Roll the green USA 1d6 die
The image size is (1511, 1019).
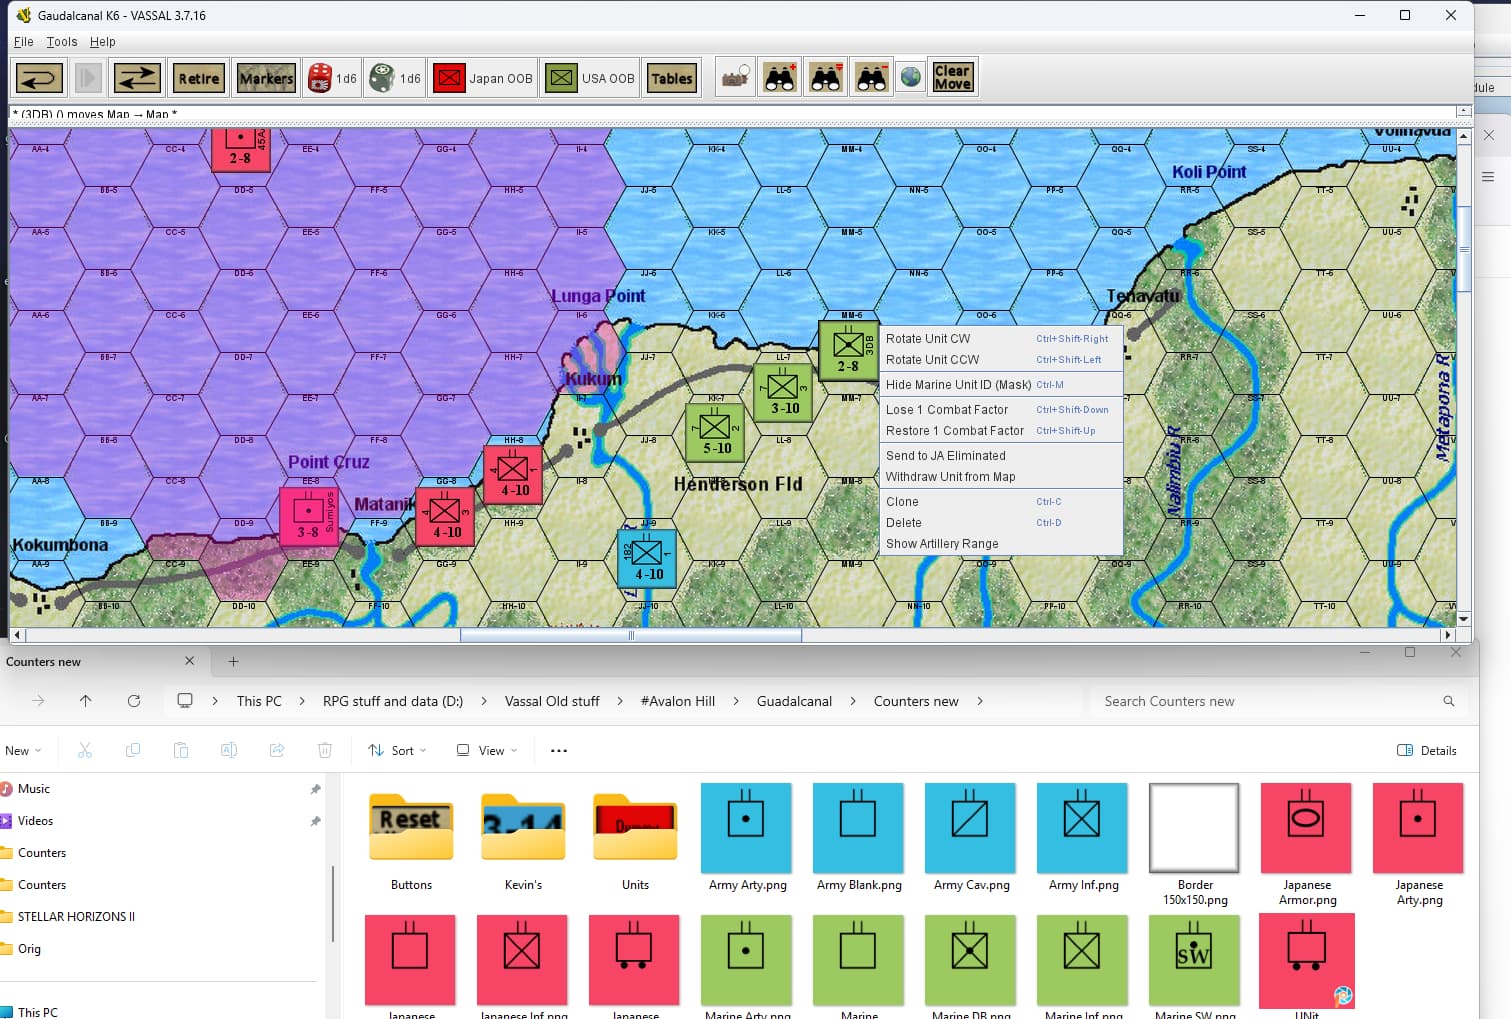point(395,78)
